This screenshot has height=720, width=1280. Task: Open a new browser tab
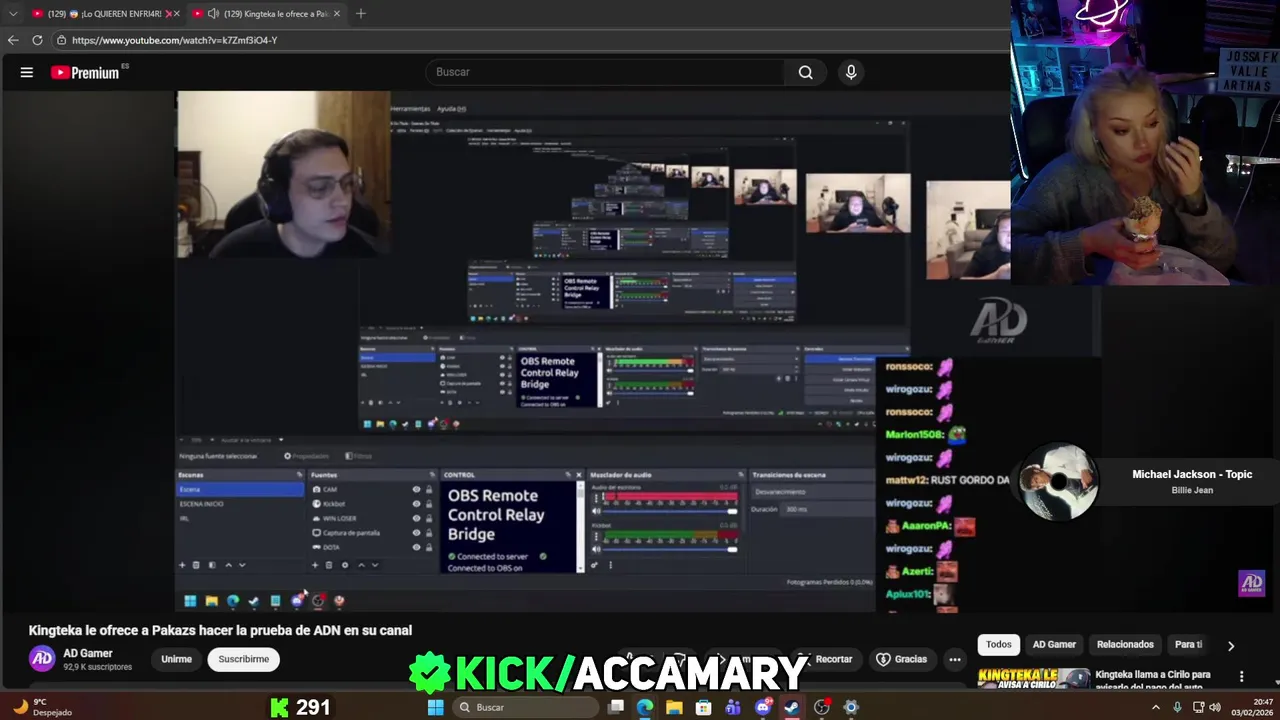point(361,14)
